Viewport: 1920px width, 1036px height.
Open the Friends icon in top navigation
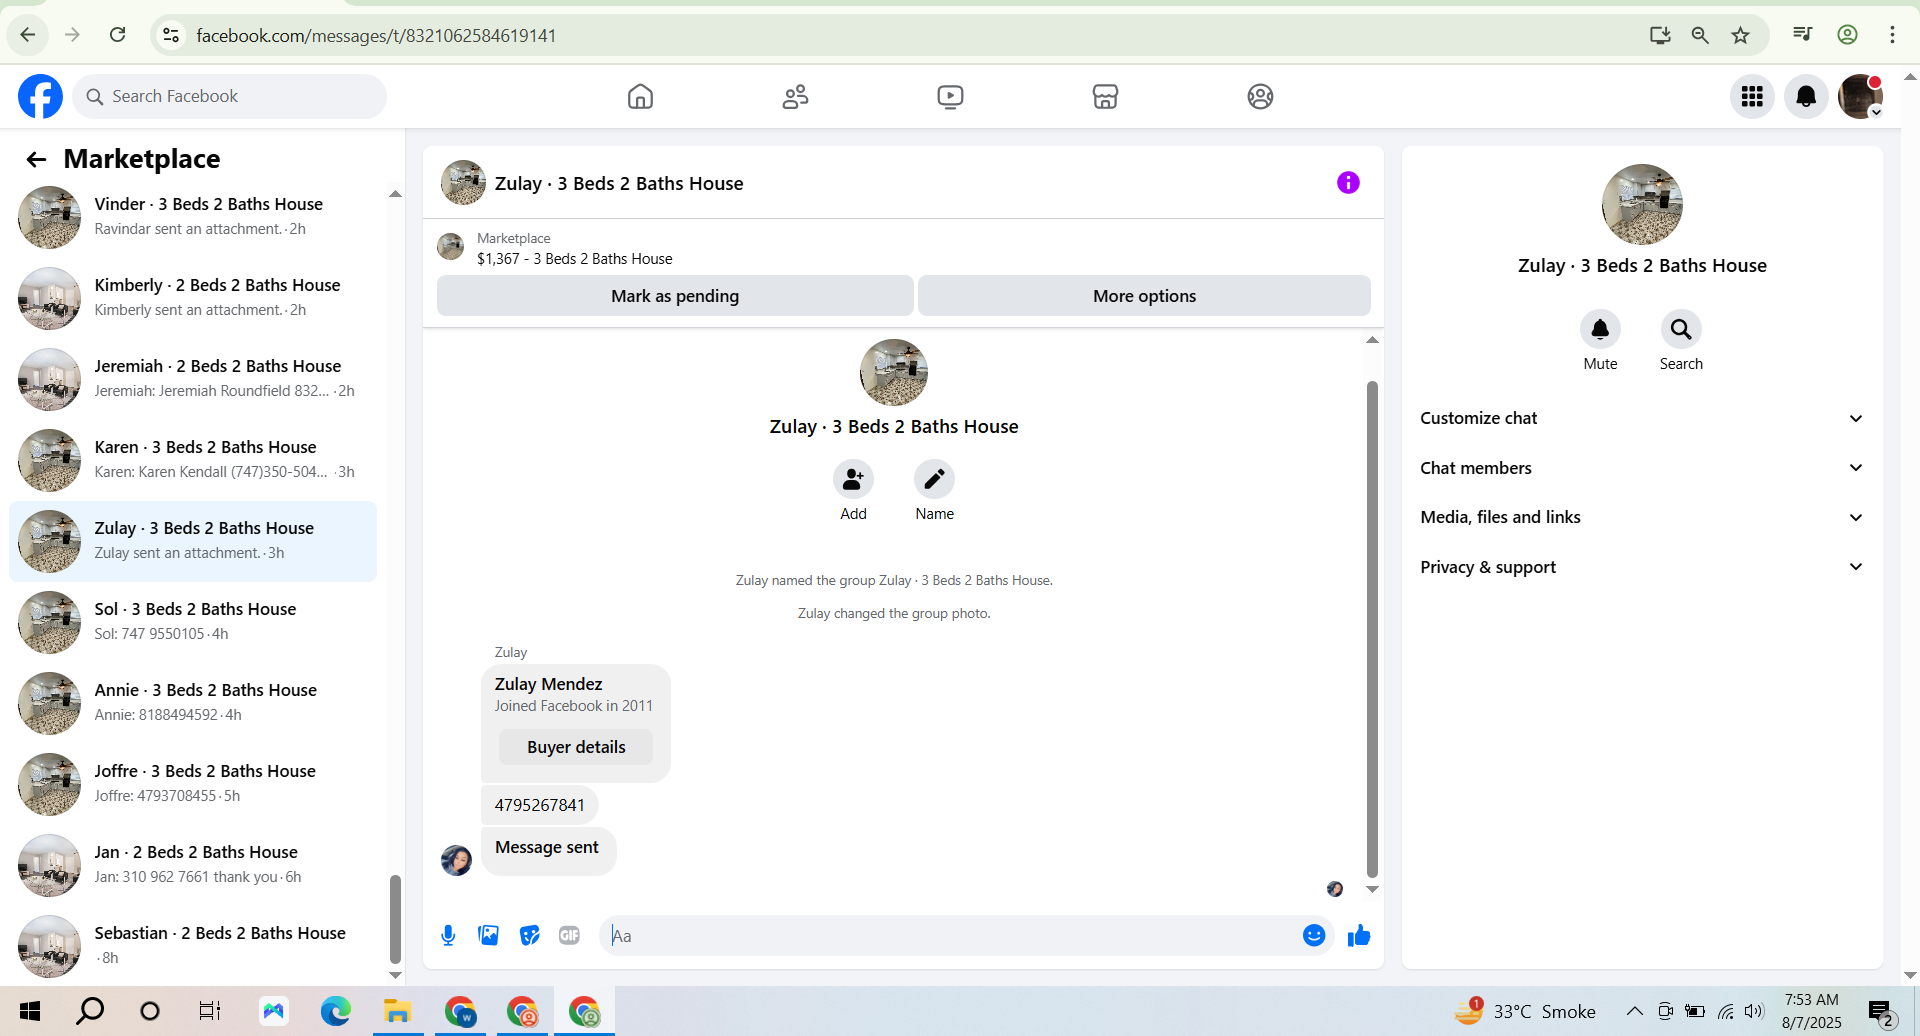coord(795,96)
